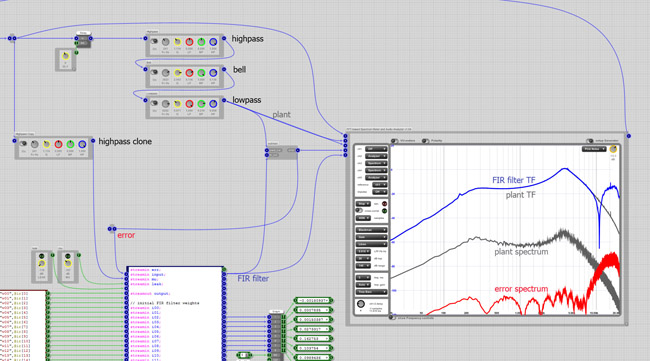Open the Linear dropdown in analyzer panel
This screenshot has width=650, height=361.
pos(371,244)
